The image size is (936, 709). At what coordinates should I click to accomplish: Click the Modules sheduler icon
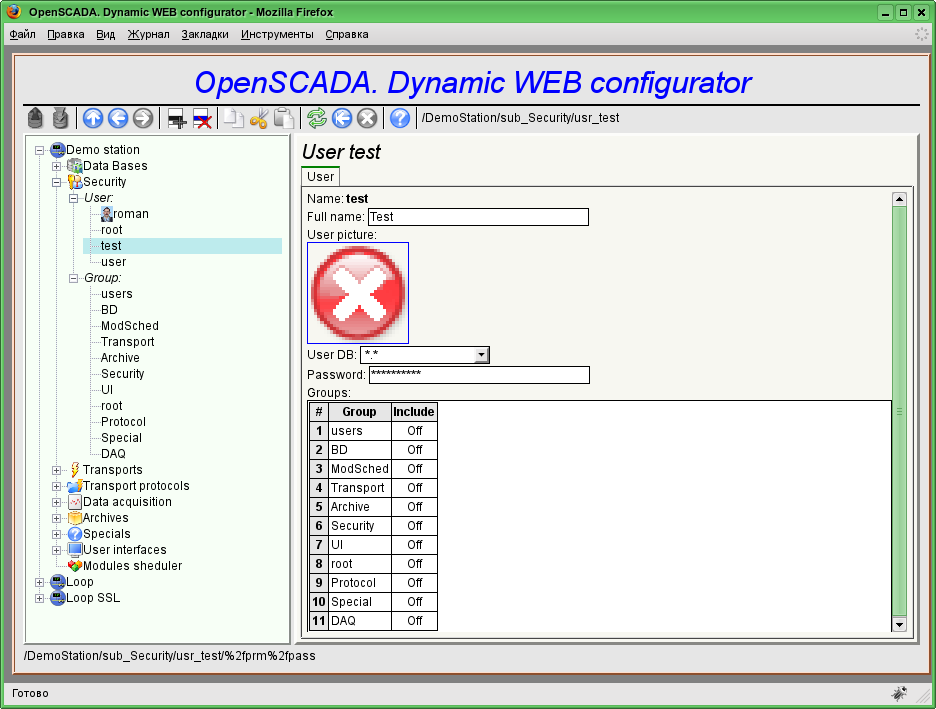pos(75,566)
